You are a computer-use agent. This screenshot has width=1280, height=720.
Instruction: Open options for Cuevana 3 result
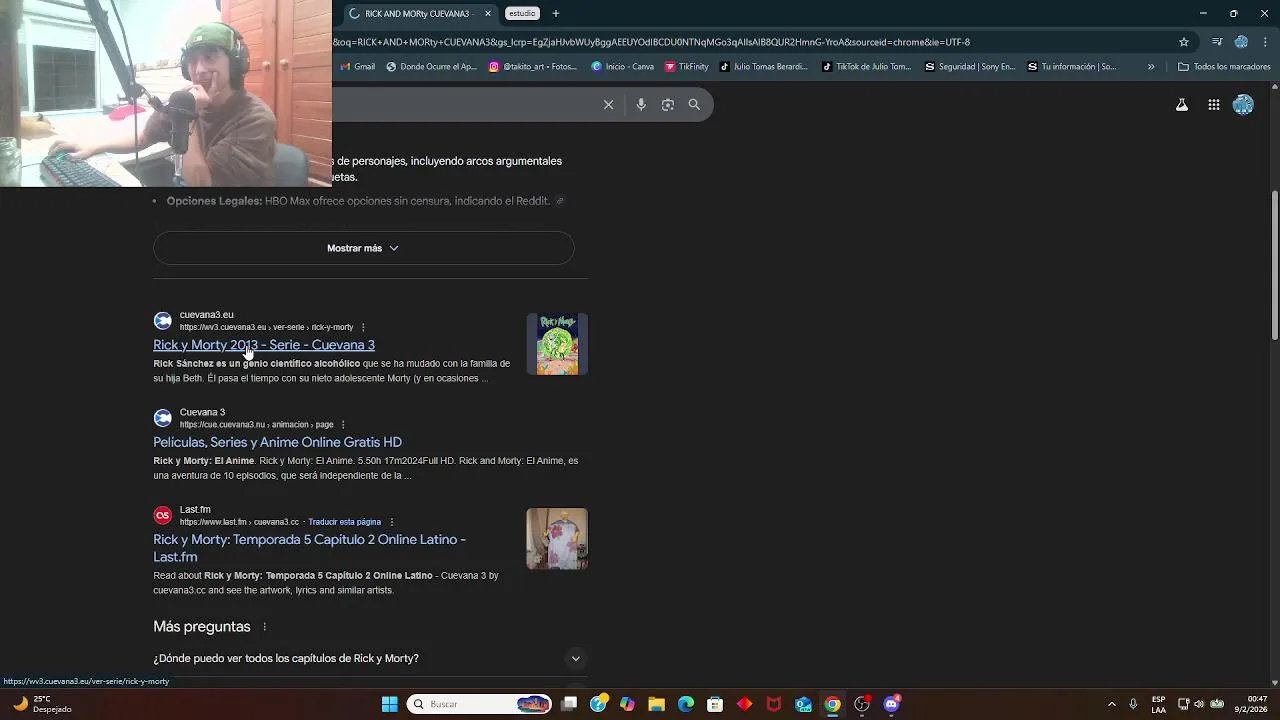coord(343,424)
